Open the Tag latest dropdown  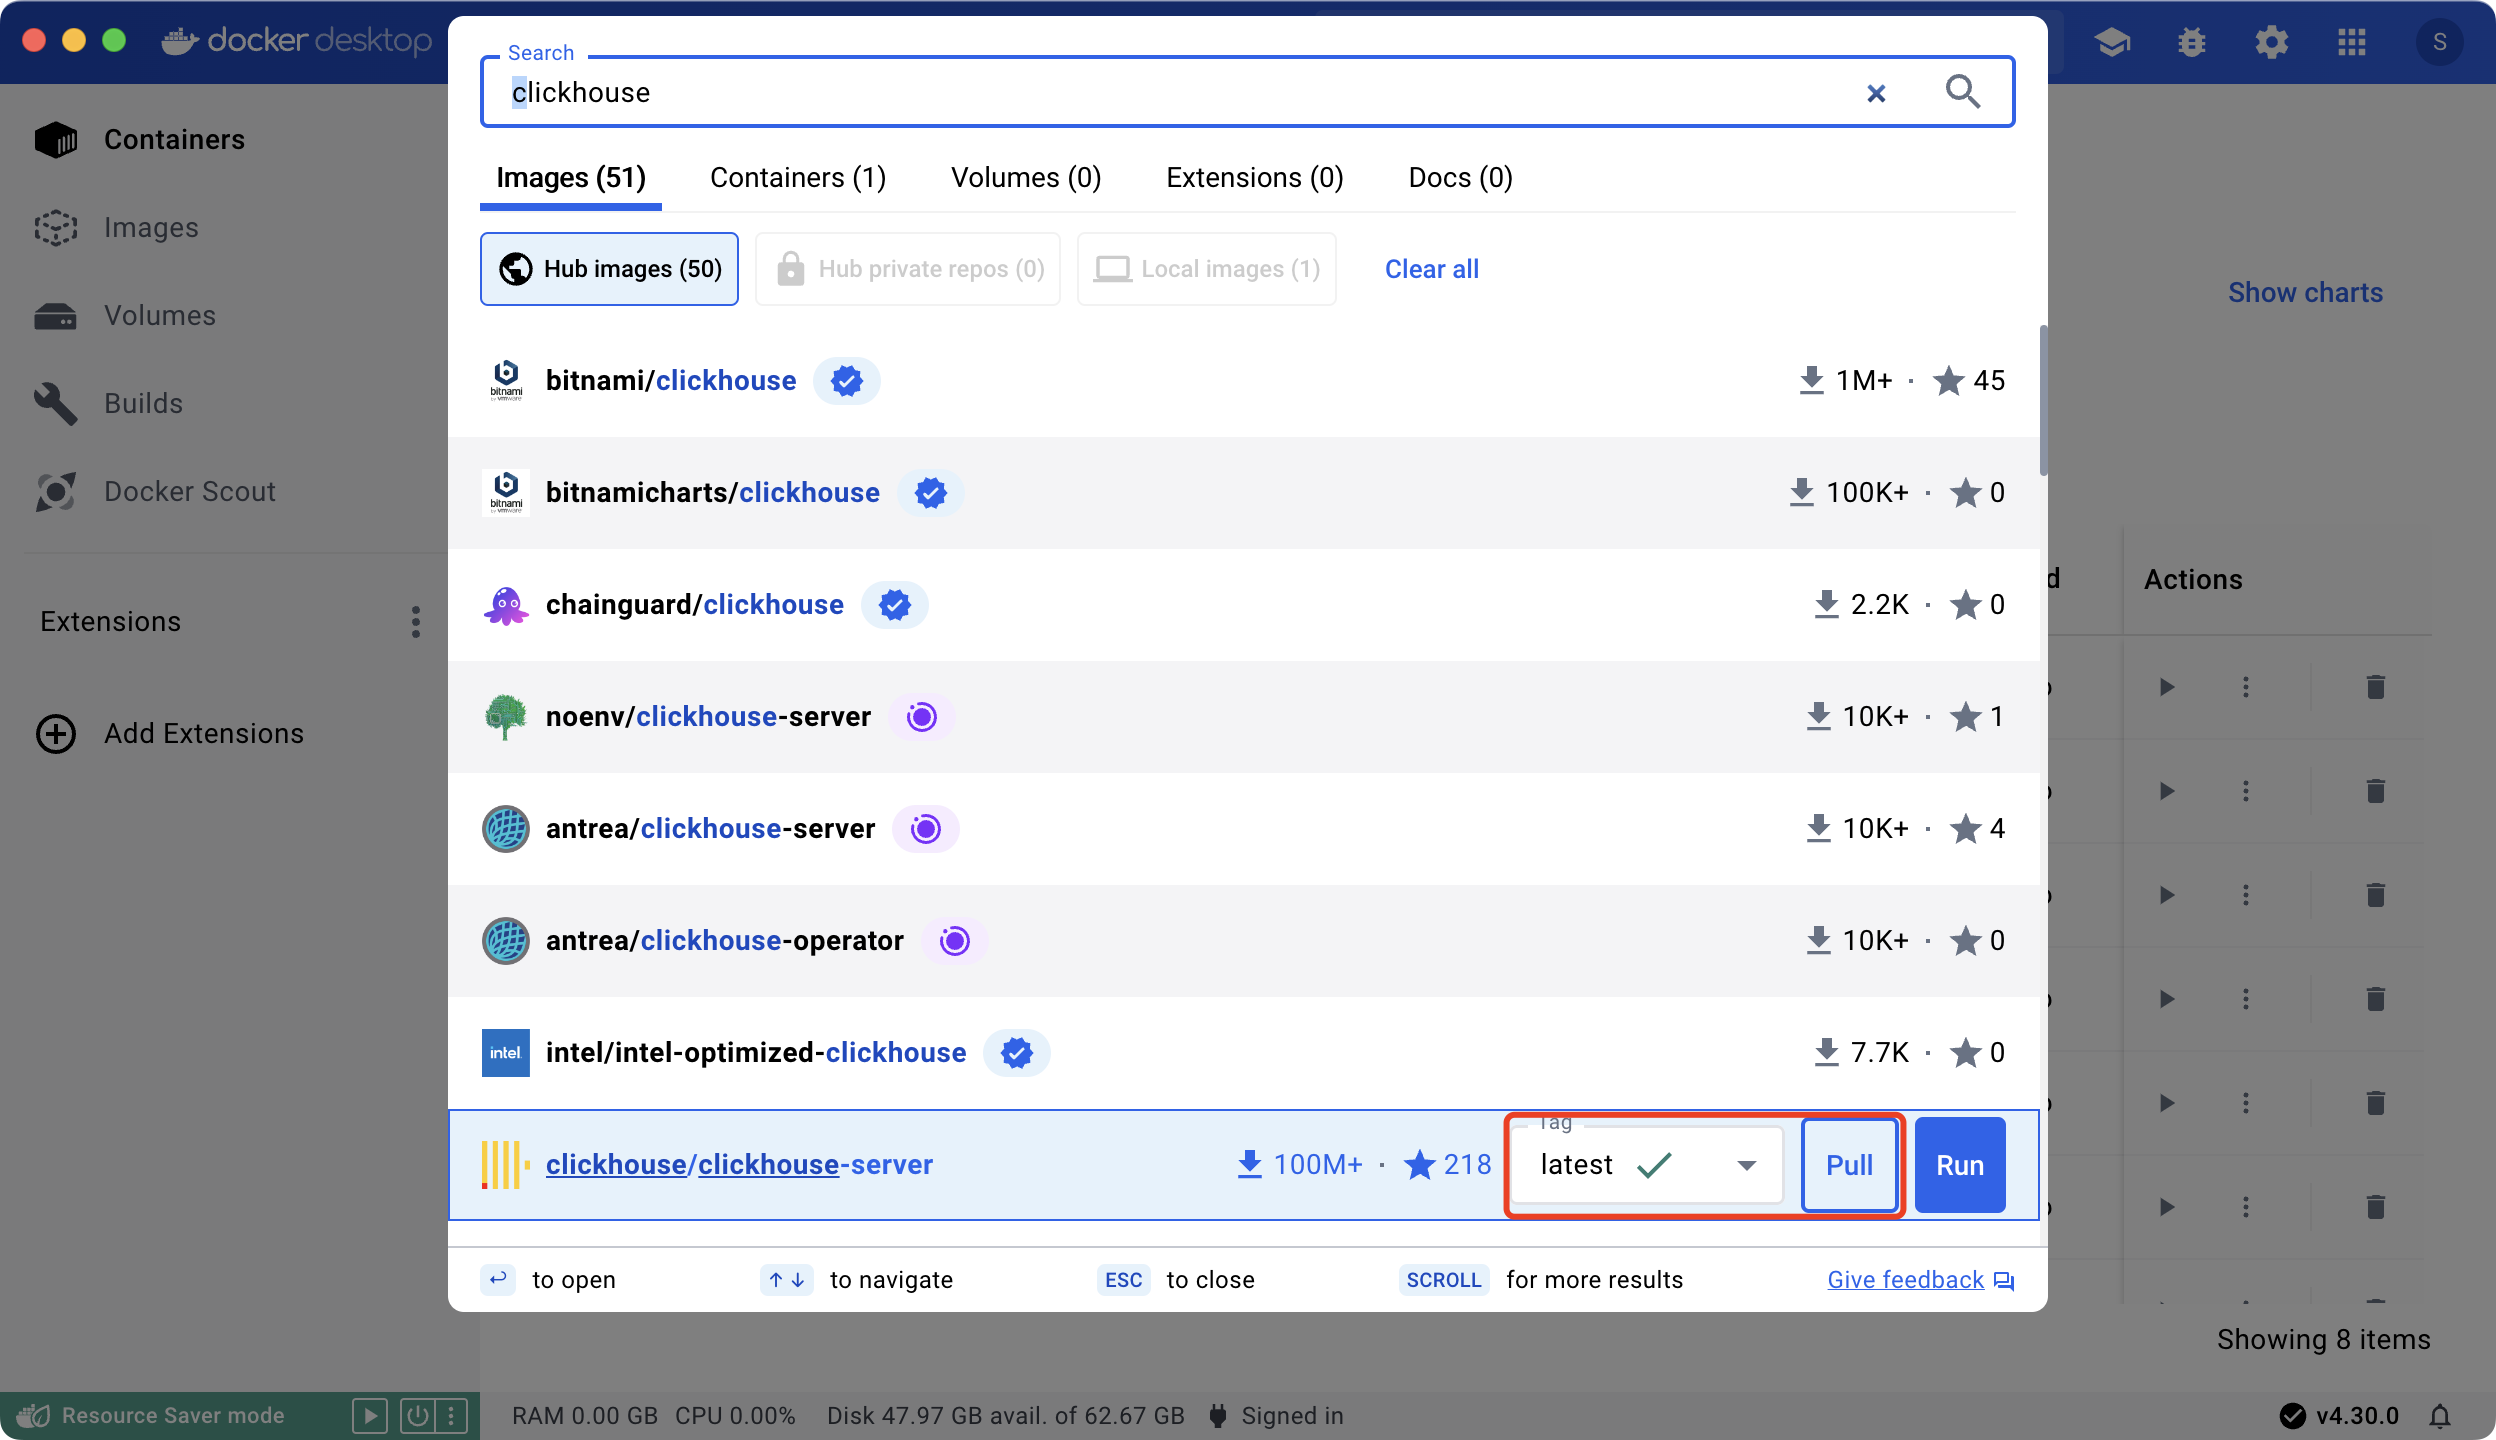(x=1646, y=1165)
